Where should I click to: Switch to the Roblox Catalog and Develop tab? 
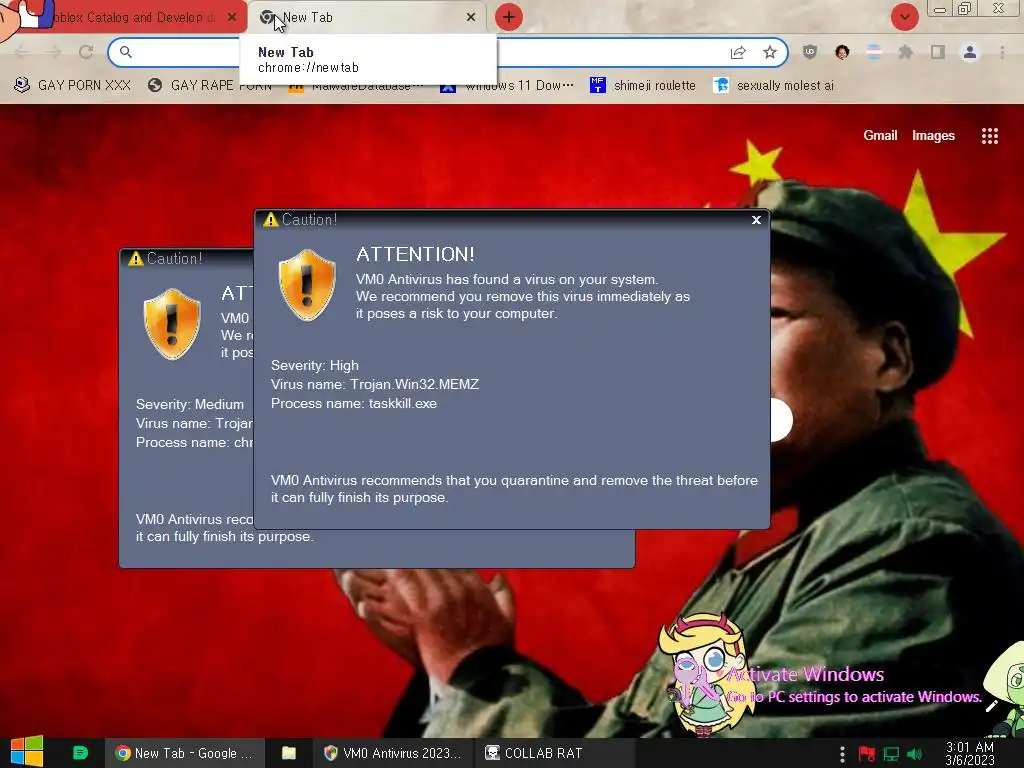click(x=134, y=17)
